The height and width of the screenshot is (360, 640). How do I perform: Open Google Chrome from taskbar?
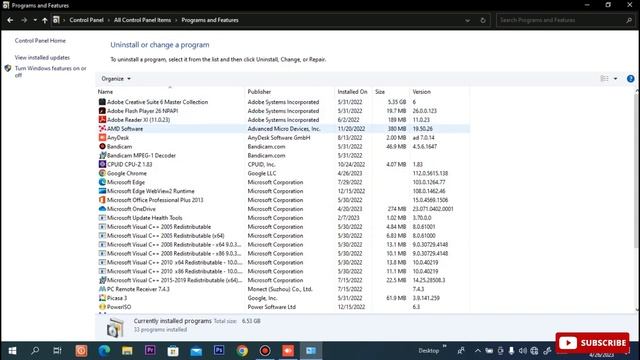(242, 351)
